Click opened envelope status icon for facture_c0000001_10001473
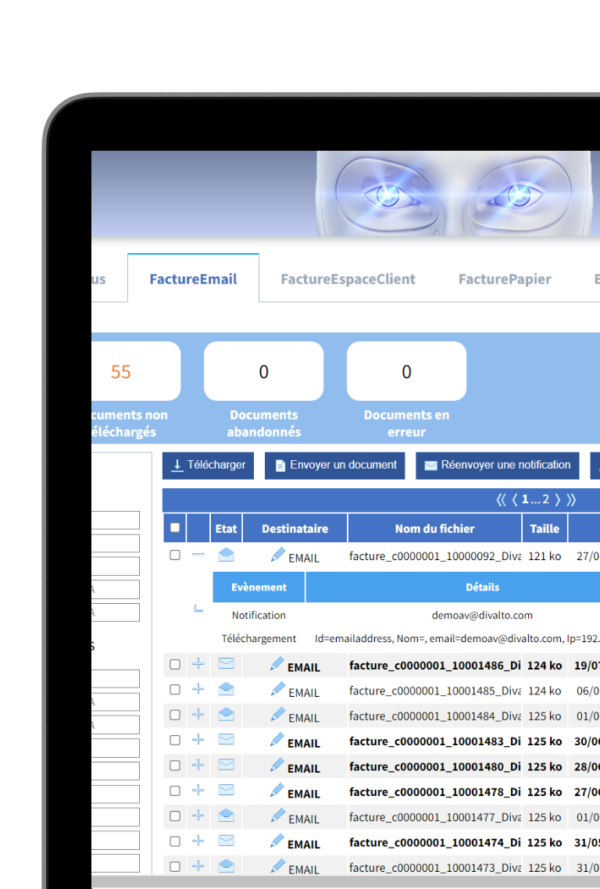 coord(226,866)
